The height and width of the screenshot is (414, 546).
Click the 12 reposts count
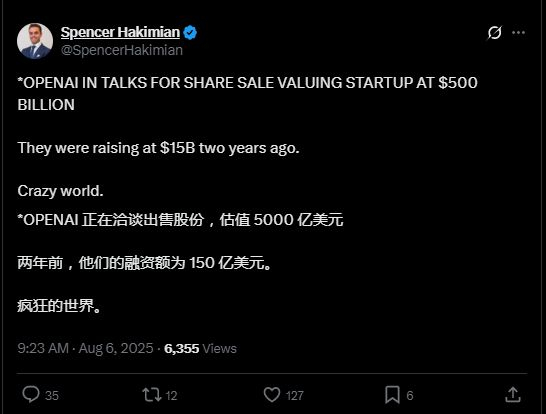tap(171, 396)
